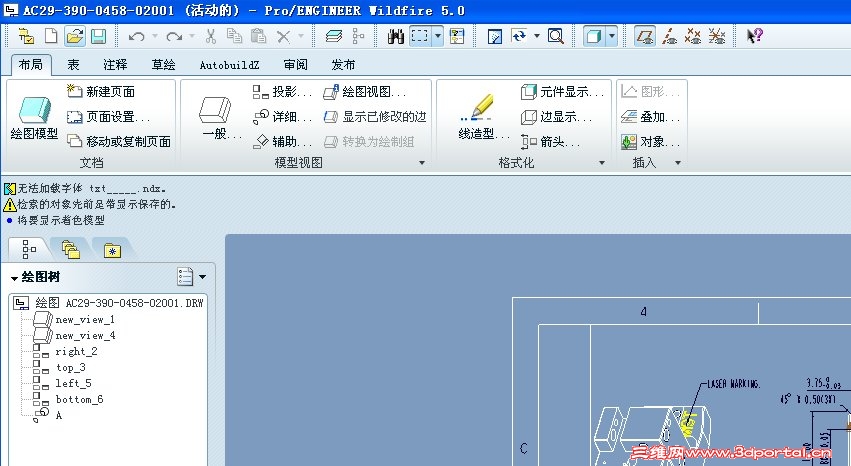Expand the 插入 group dropdown arrow
This screenshot has width=851, height=466.
[677, 163]
